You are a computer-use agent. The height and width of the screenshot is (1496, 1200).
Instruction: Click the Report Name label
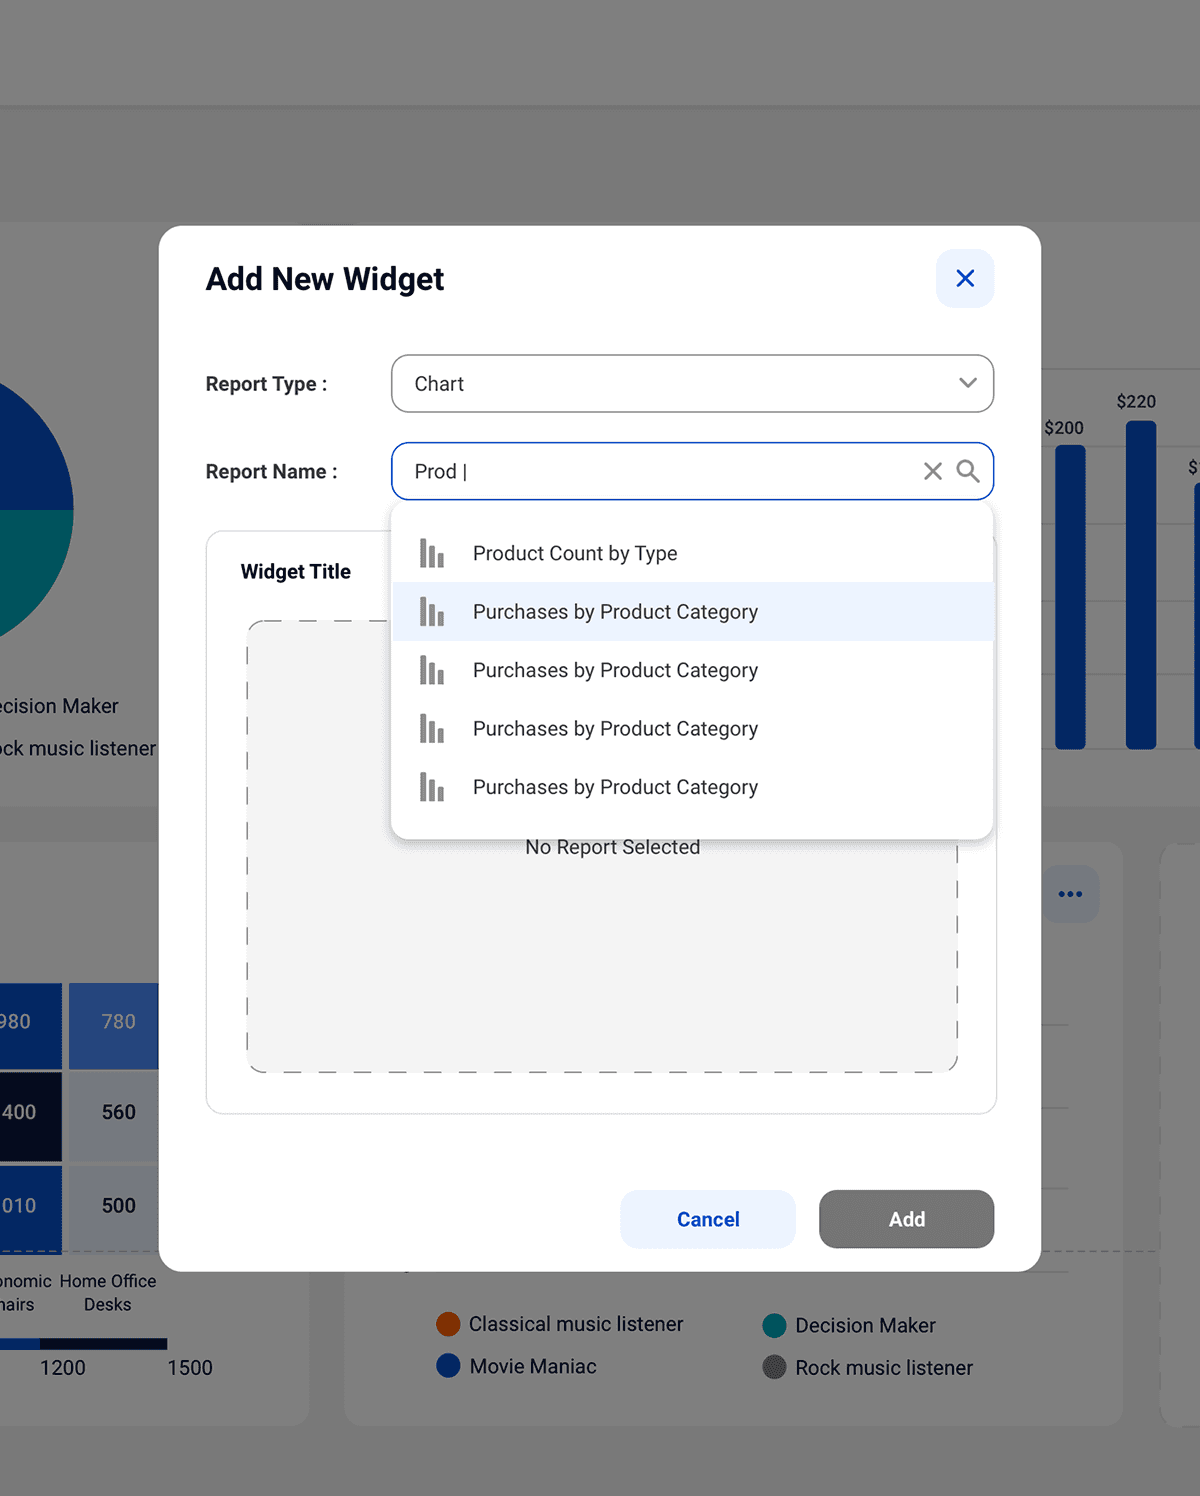(271, 471)
